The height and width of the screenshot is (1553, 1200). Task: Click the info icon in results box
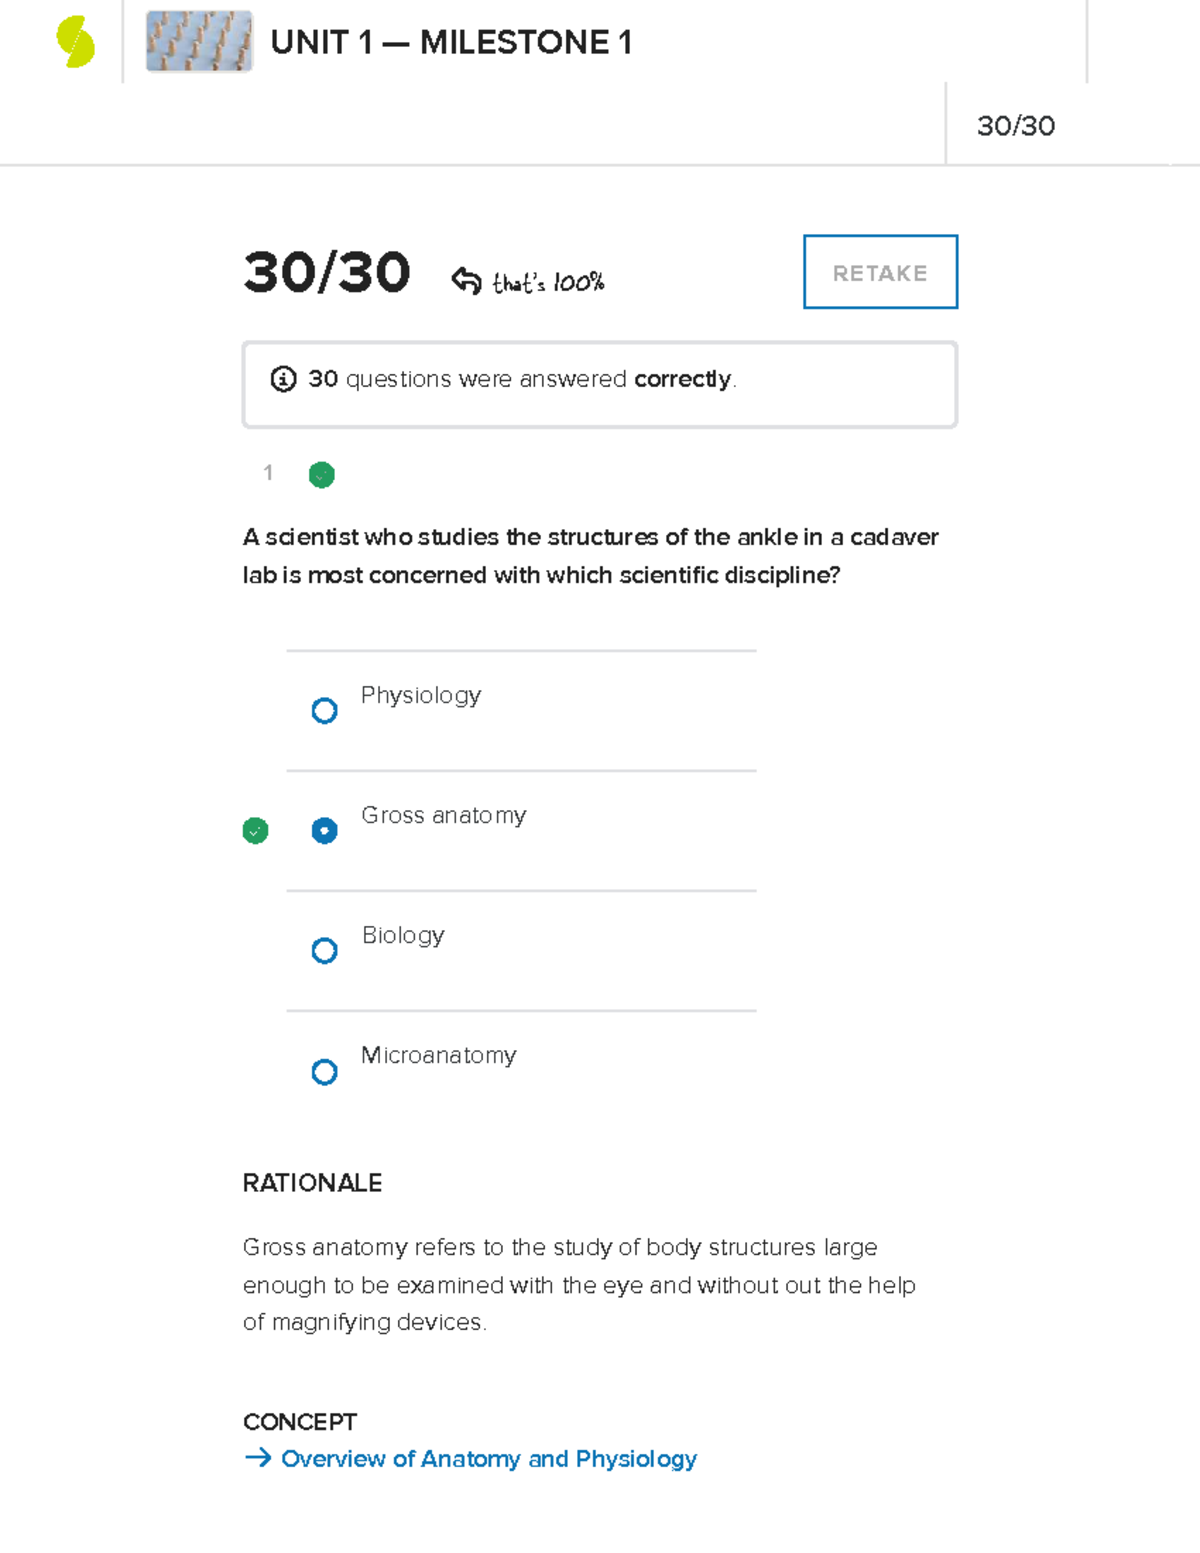click(283, 380)
